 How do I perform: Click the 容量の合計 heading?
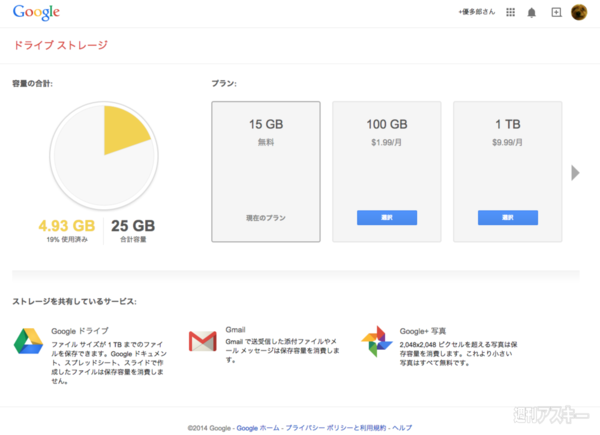(x=33, y=83)
